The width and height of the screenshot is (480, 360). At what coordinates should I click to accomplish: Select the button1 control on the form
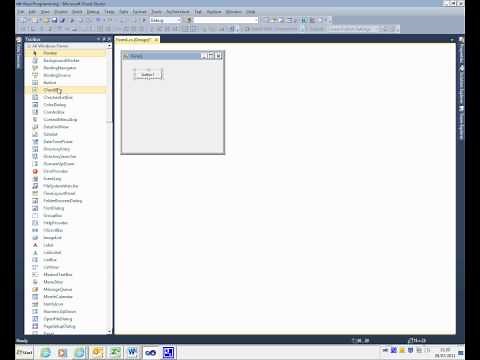point(148,75)
